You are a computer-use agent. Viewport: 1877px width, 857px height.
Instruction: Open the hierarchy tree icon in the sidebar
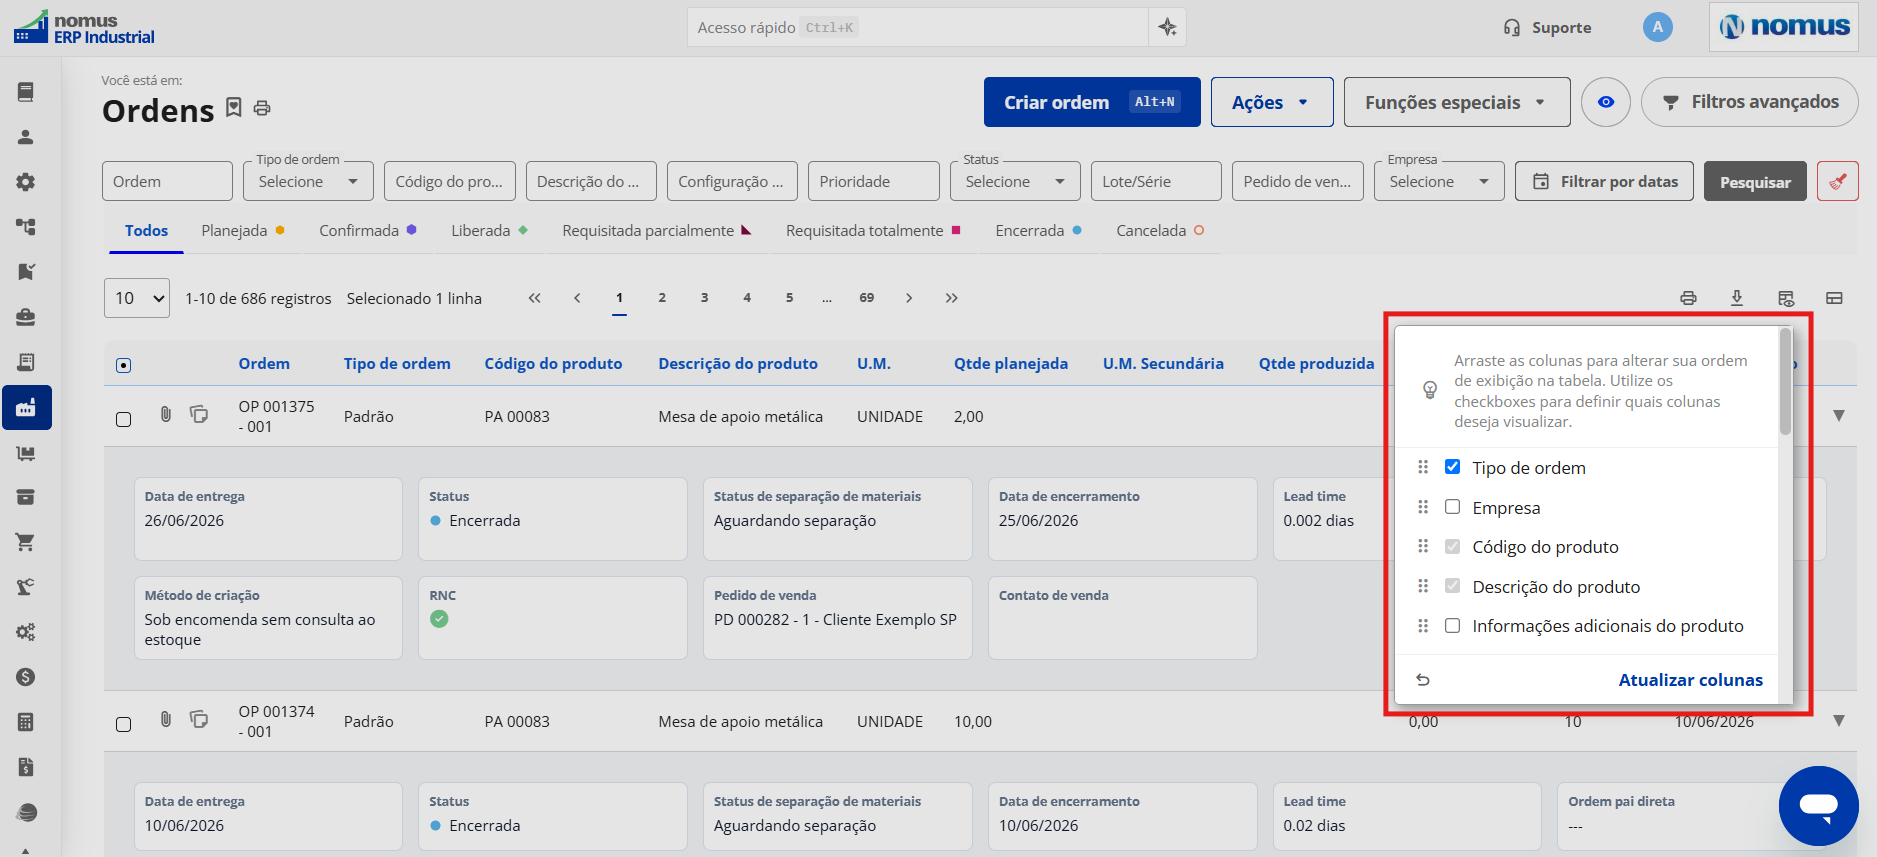(26, 227)
